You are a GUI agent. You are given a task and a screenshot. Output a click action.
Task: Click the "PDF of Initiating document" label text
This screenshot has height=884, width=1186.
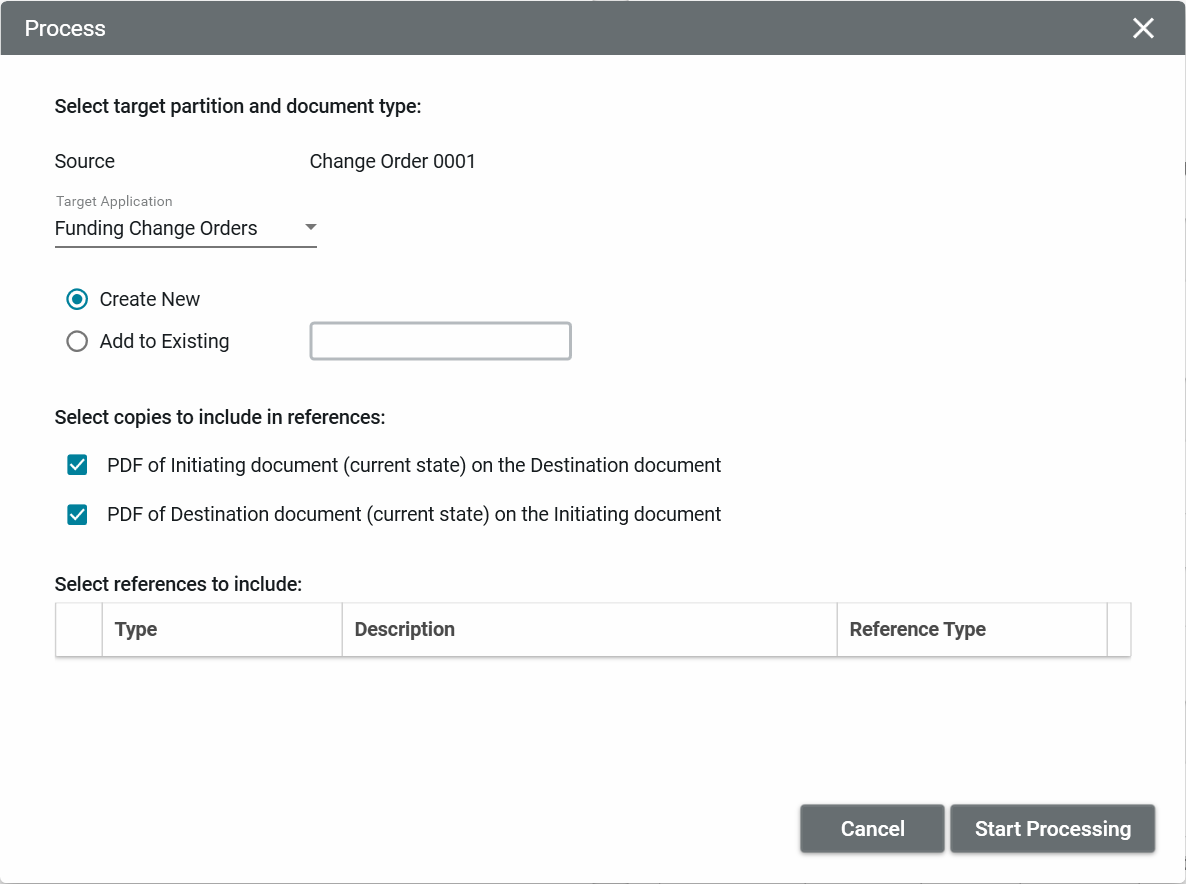(414, 465)
